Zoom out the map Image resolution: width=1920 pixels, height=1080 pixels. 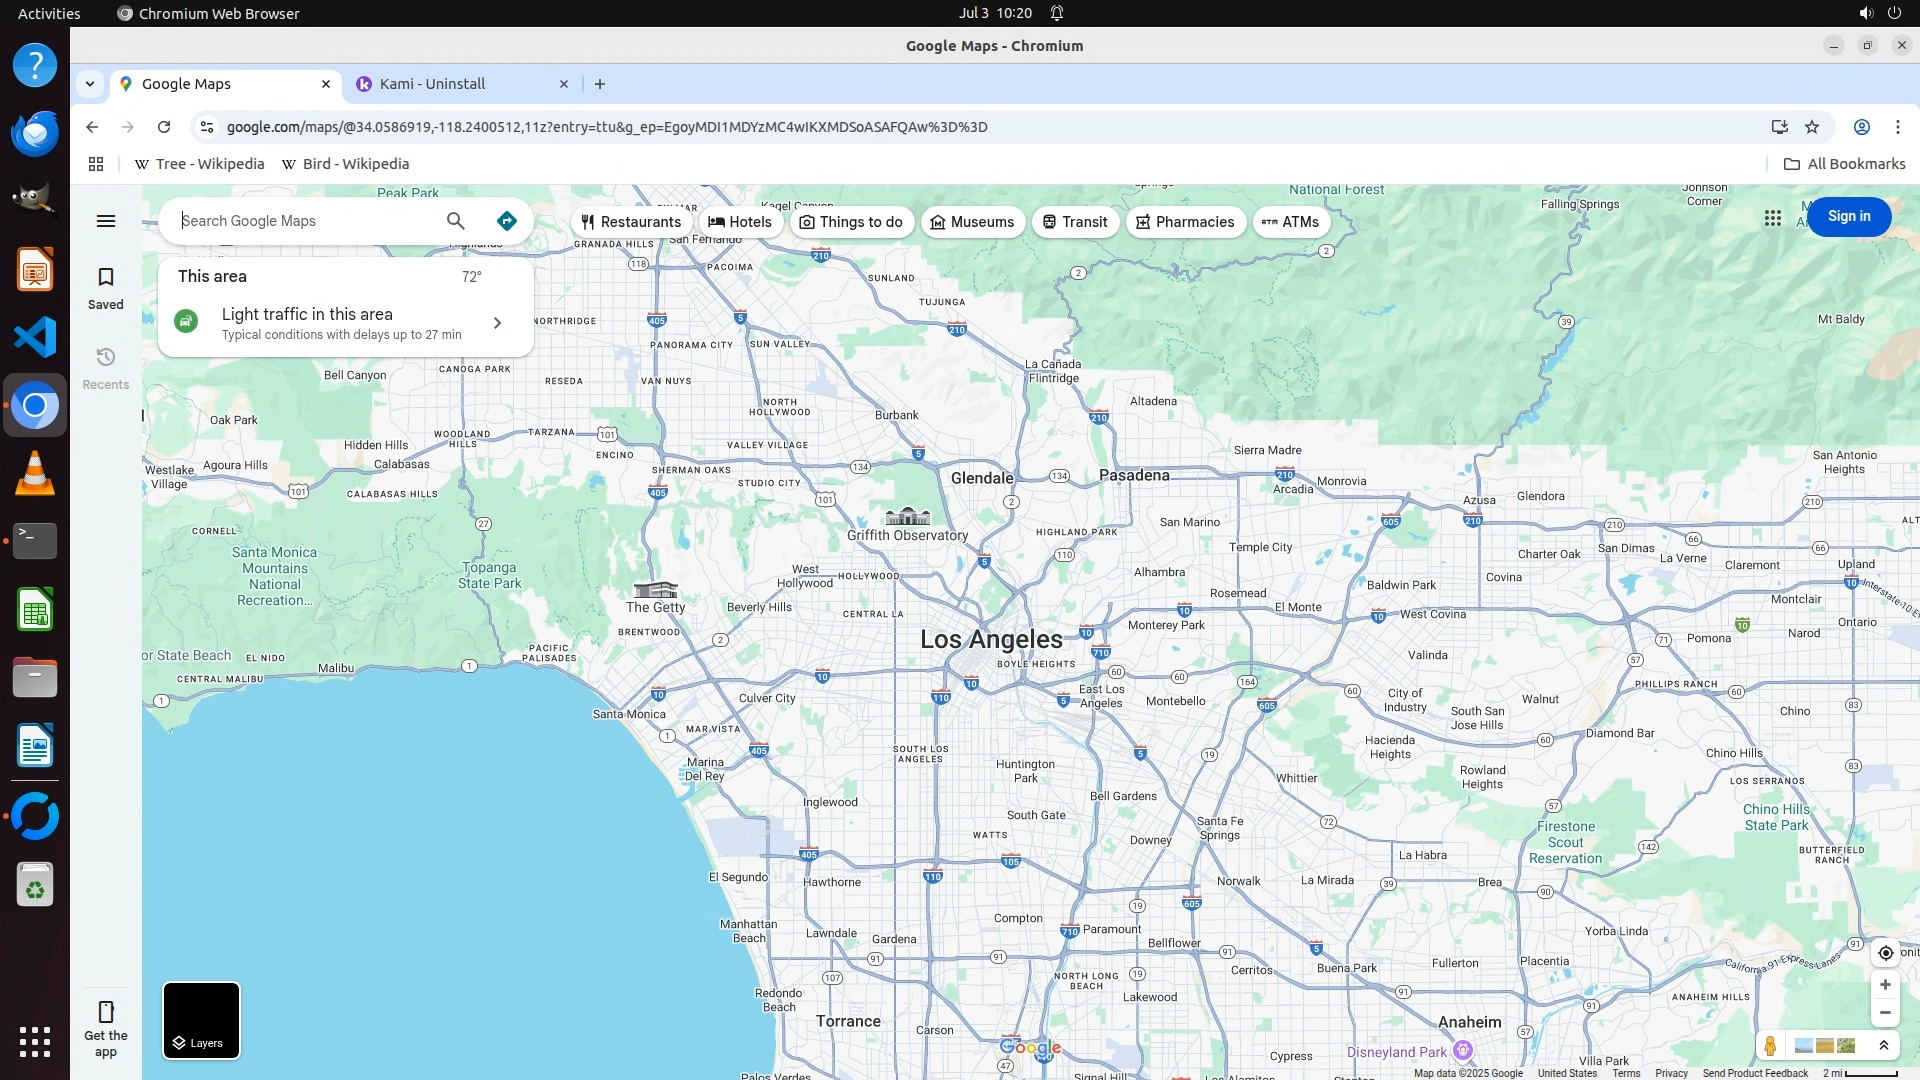(1885, 1013)
